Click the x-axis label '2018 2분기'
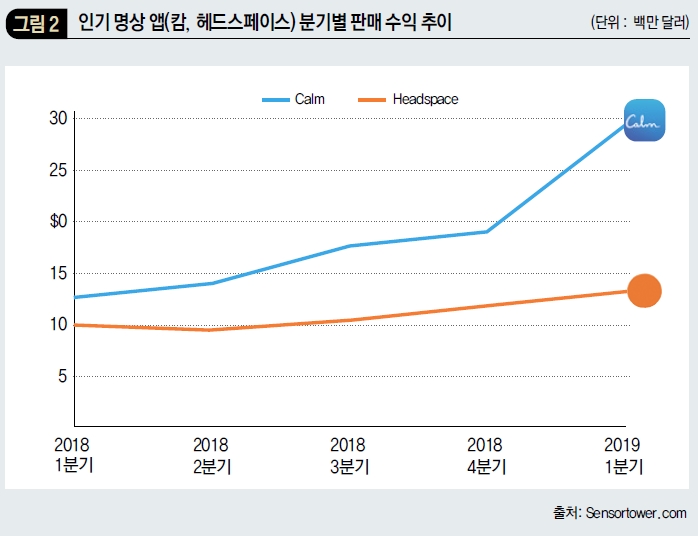This screenshot has height=536, width=698. click(x=211, y=455)
